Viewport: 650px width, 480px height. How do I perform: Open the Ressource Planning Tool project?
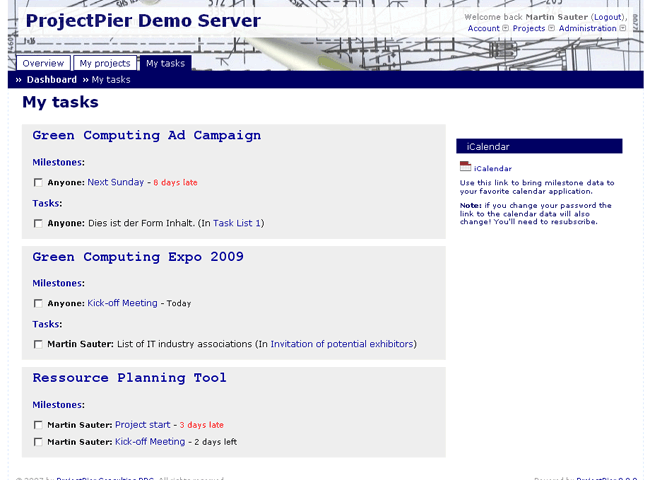129,378
